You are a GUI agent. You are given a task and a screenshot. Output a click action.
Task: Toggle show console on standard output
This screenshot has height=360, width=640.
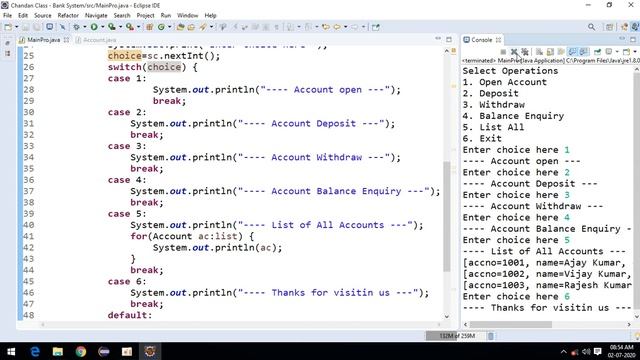tap(572, 52)
